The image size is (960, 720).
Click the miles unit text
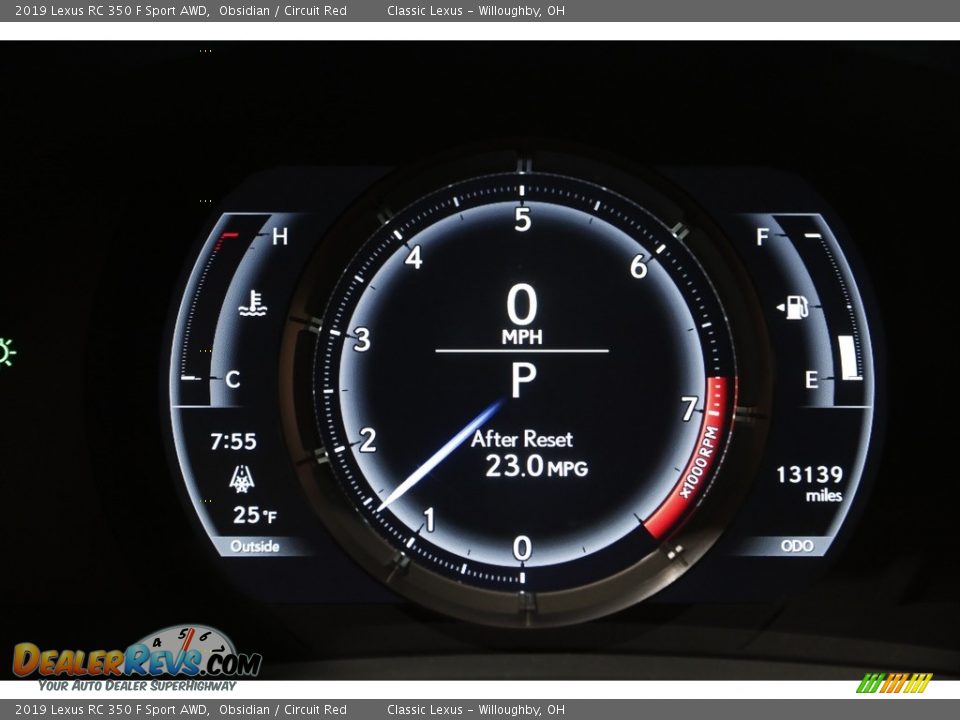click(x=823, y=495)
